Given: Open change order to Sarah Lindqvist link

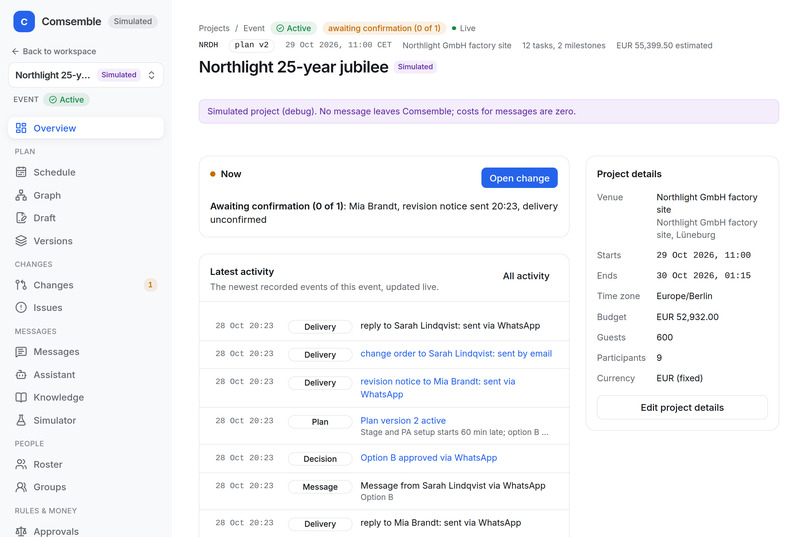Looking at the screenshot, I should point(456,354).
